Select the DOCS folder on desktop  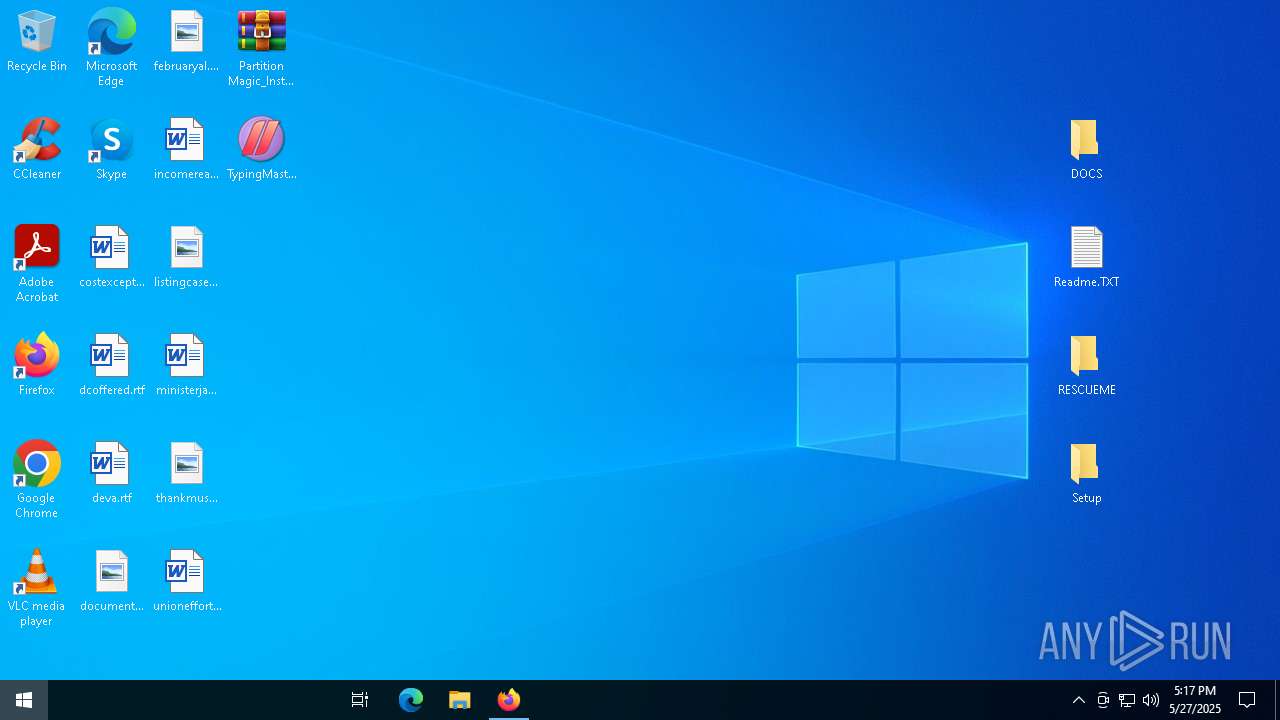point(1086,150)
